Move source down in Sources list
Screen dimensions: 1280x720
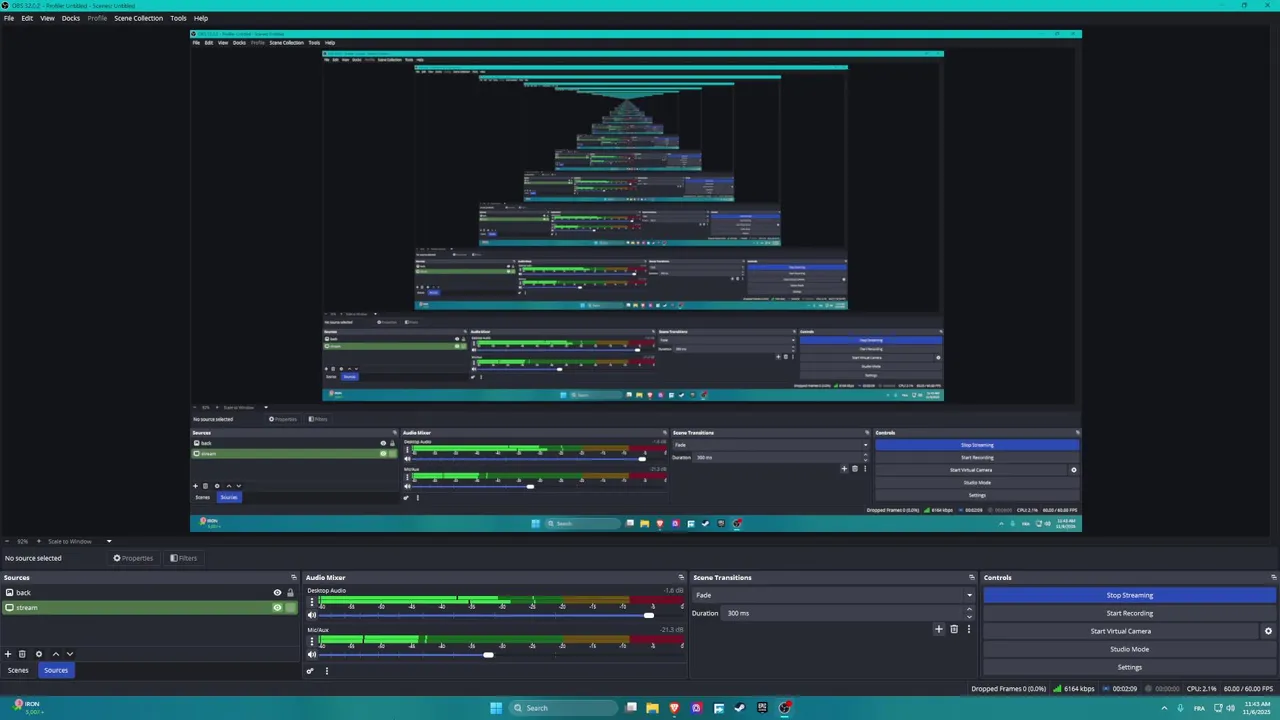coord(69,654)
